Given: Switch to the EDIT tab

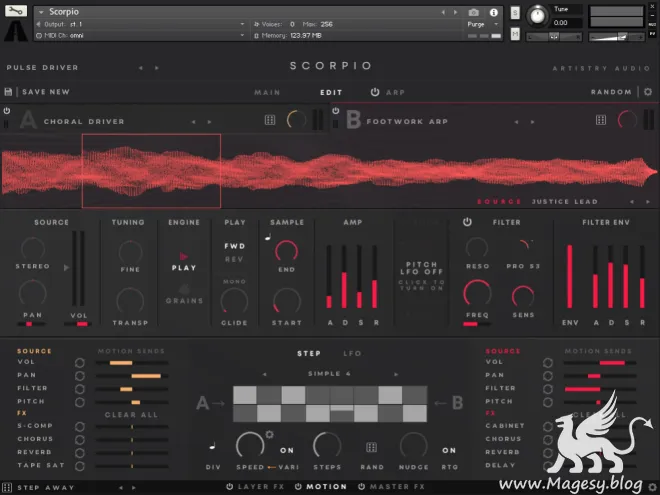Looking at the screenshot, I should pos(331,93).
